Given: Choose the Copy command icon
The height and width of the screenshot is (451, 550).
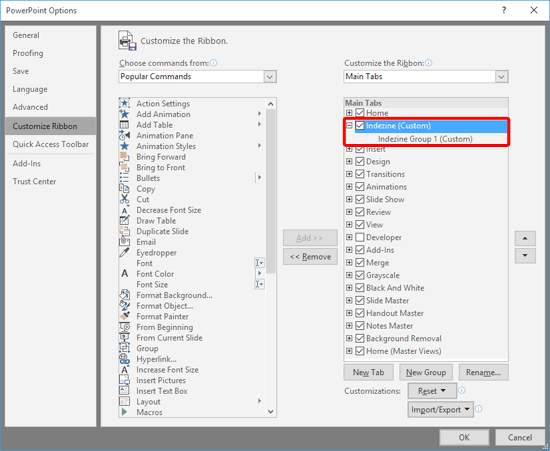Looking at the screenshot, I should [x=125, y=189].
